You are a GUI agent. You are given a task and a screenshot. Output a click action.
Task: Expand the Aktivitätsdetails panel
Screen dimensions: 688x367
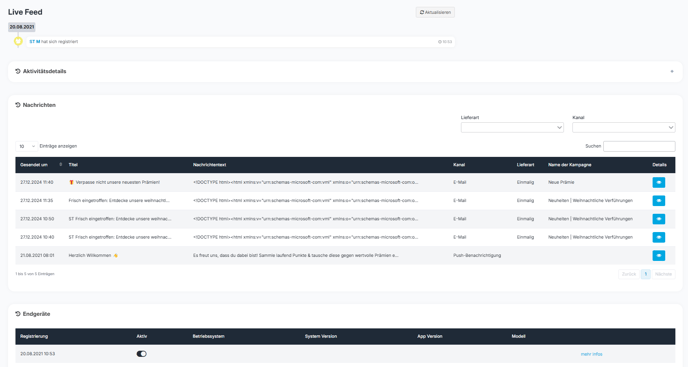pos(672,71)
